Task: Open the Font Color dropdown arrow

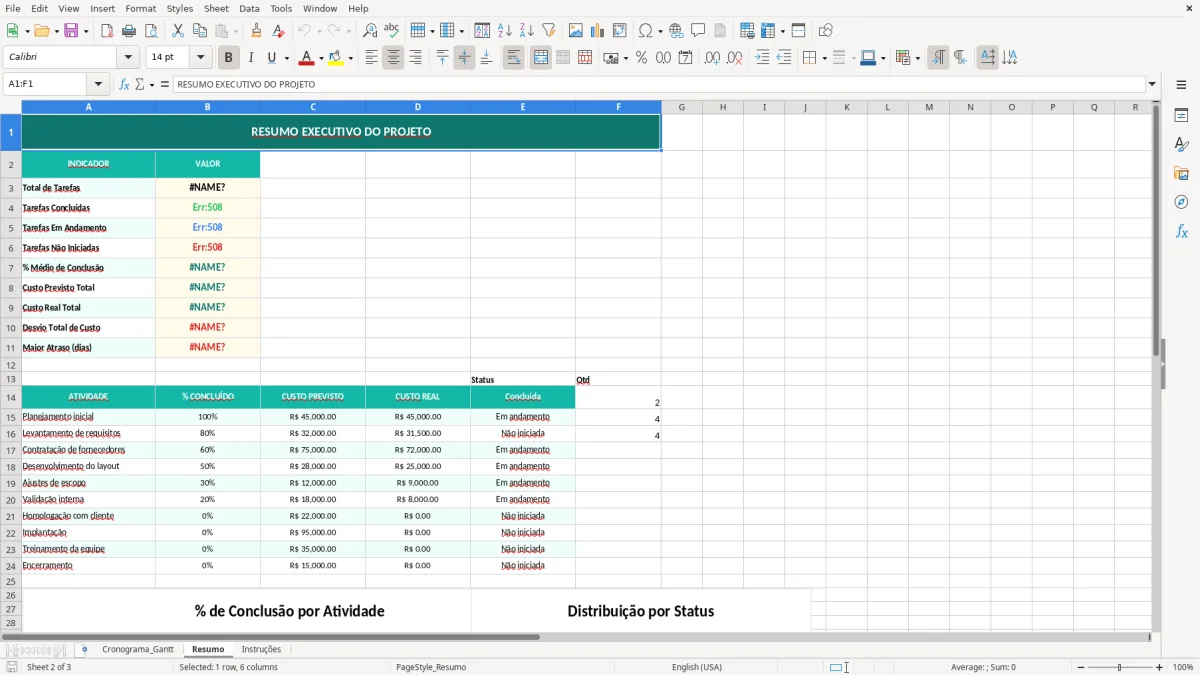Action: point(322,58)
